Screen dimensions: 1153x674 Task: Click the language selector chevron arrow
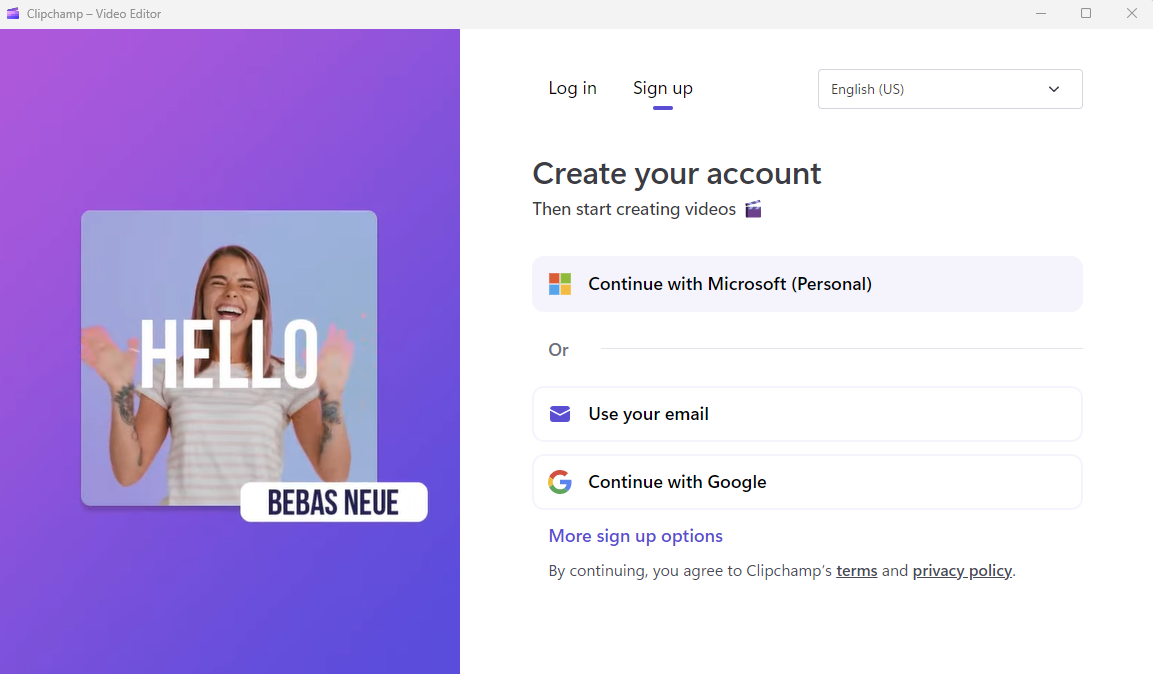pyautogui.click(x=1053, y=89)
